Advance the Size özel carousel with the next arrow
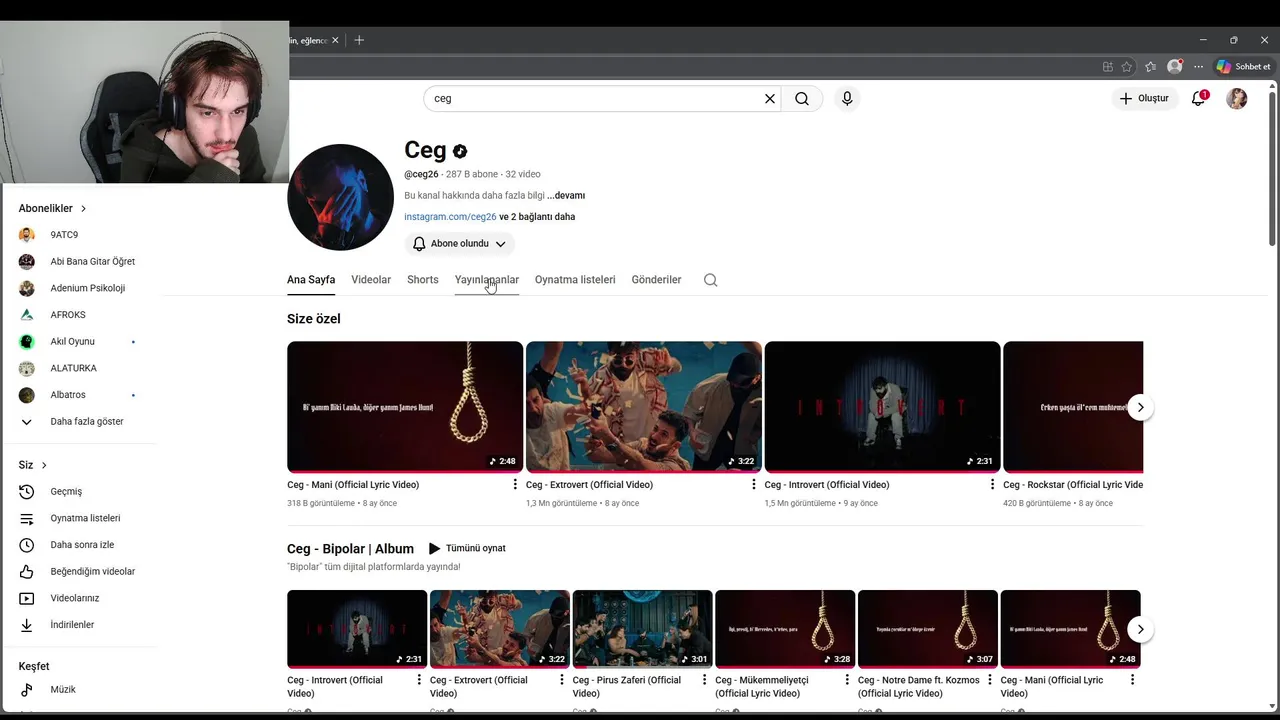 1140,407
